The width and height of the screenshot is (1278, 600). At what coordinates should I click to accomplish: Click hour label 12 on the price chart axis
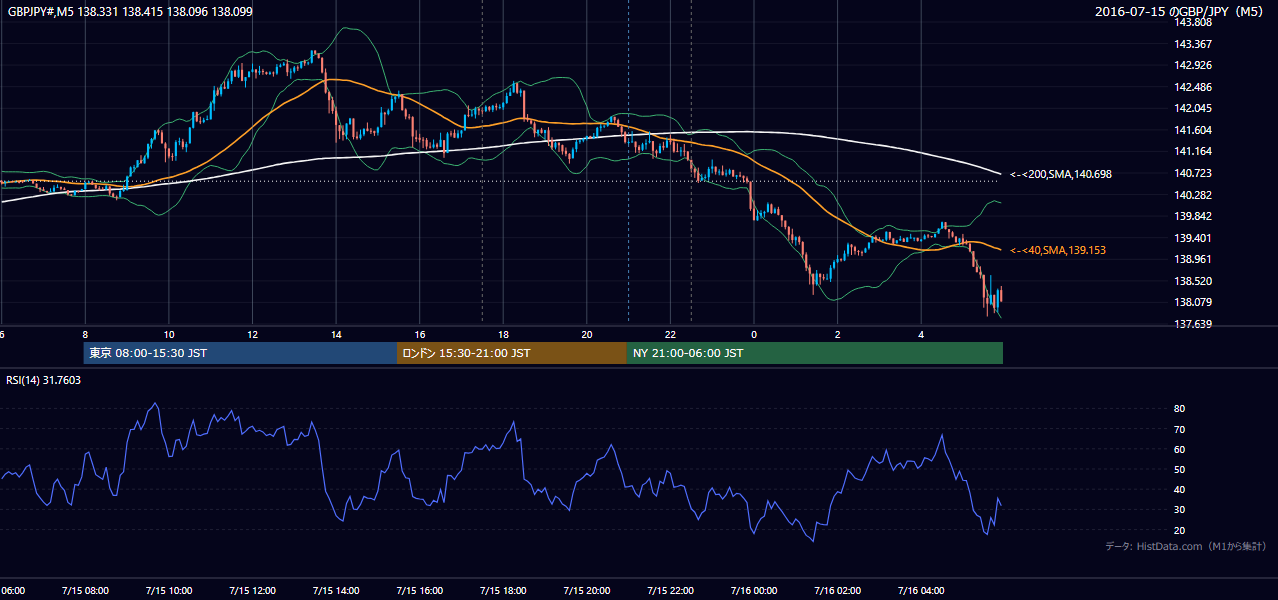pyautogui.click(x=253, y=334)
